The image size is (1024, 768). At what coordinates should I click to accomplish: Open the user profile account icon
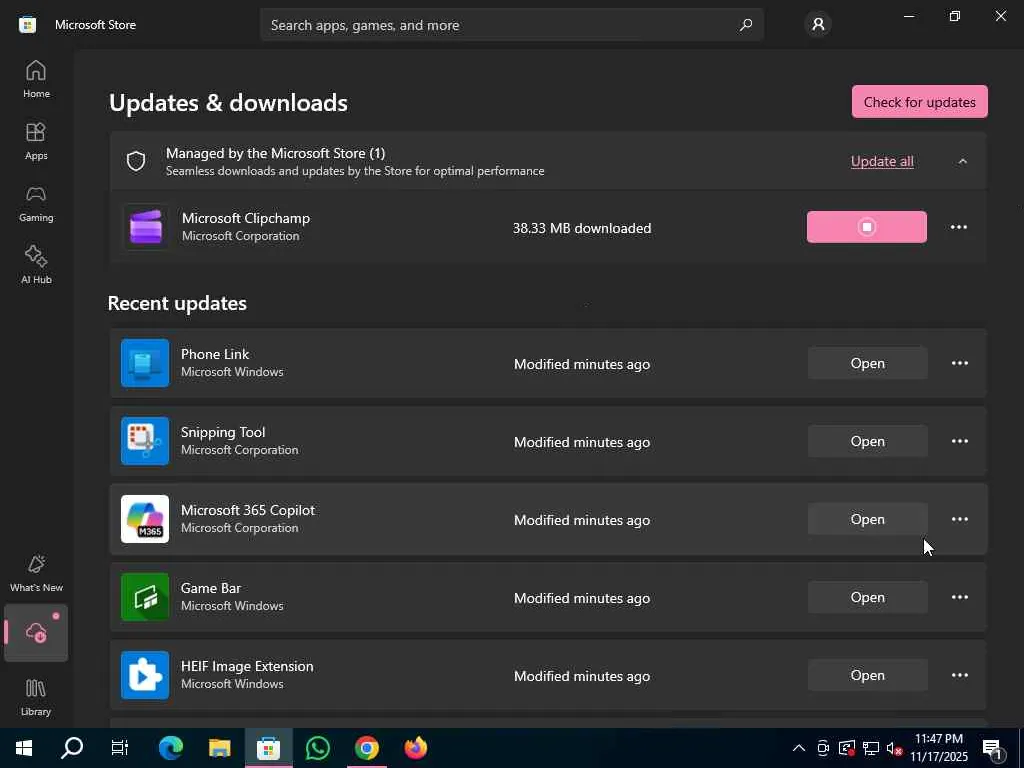pos(818,25)
